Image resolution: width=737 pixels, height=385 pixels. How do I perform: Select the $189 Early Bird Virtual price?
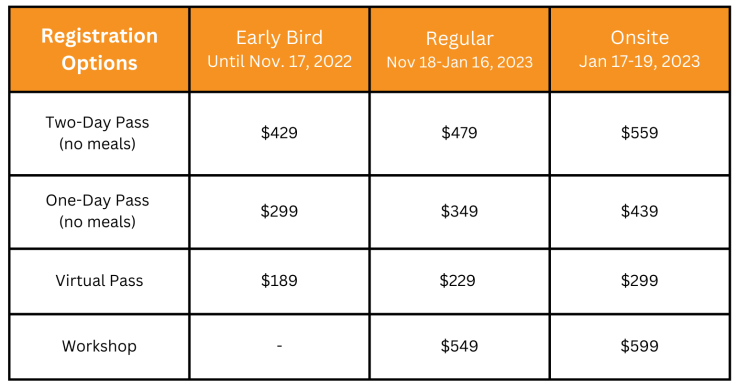[x=279, y=281]
